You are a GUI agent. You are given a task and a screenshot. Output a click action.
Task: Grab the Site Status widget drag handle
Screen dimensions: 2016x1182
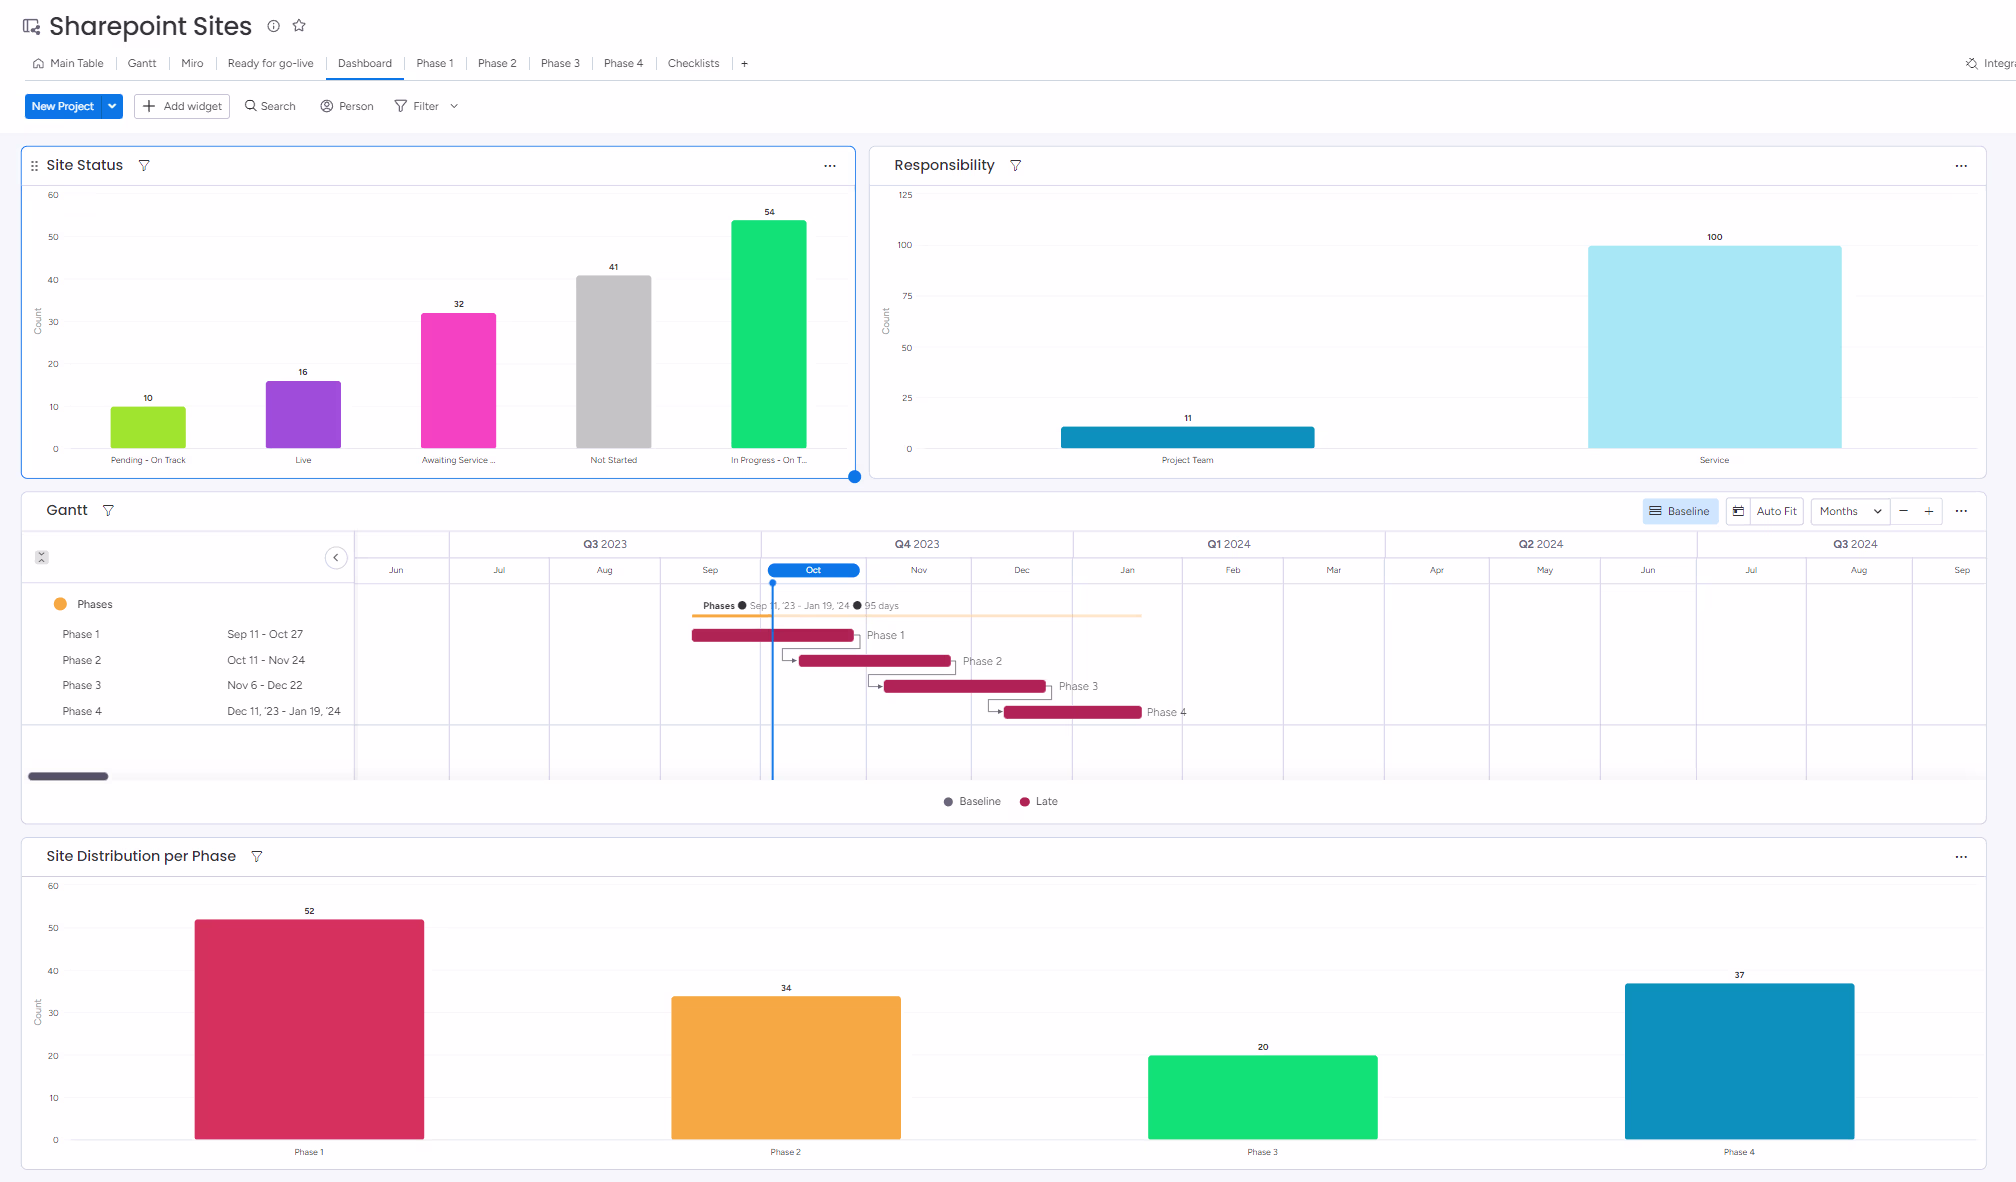coord(34,166)
